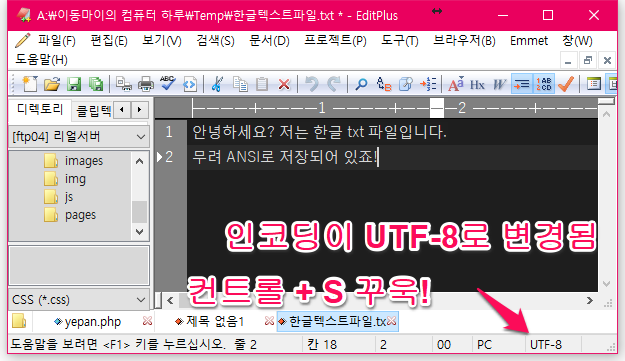Expand the [ftp04] 리얼서버 dropdown
625x361 pixels.
point(140,137)
